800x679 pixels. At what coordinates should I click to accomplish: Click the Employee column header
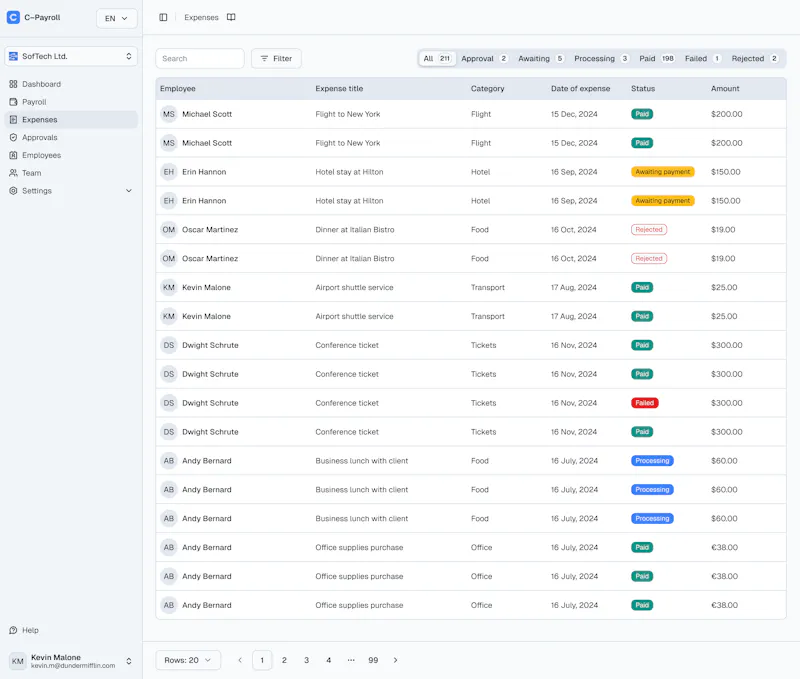click(178, 89)
